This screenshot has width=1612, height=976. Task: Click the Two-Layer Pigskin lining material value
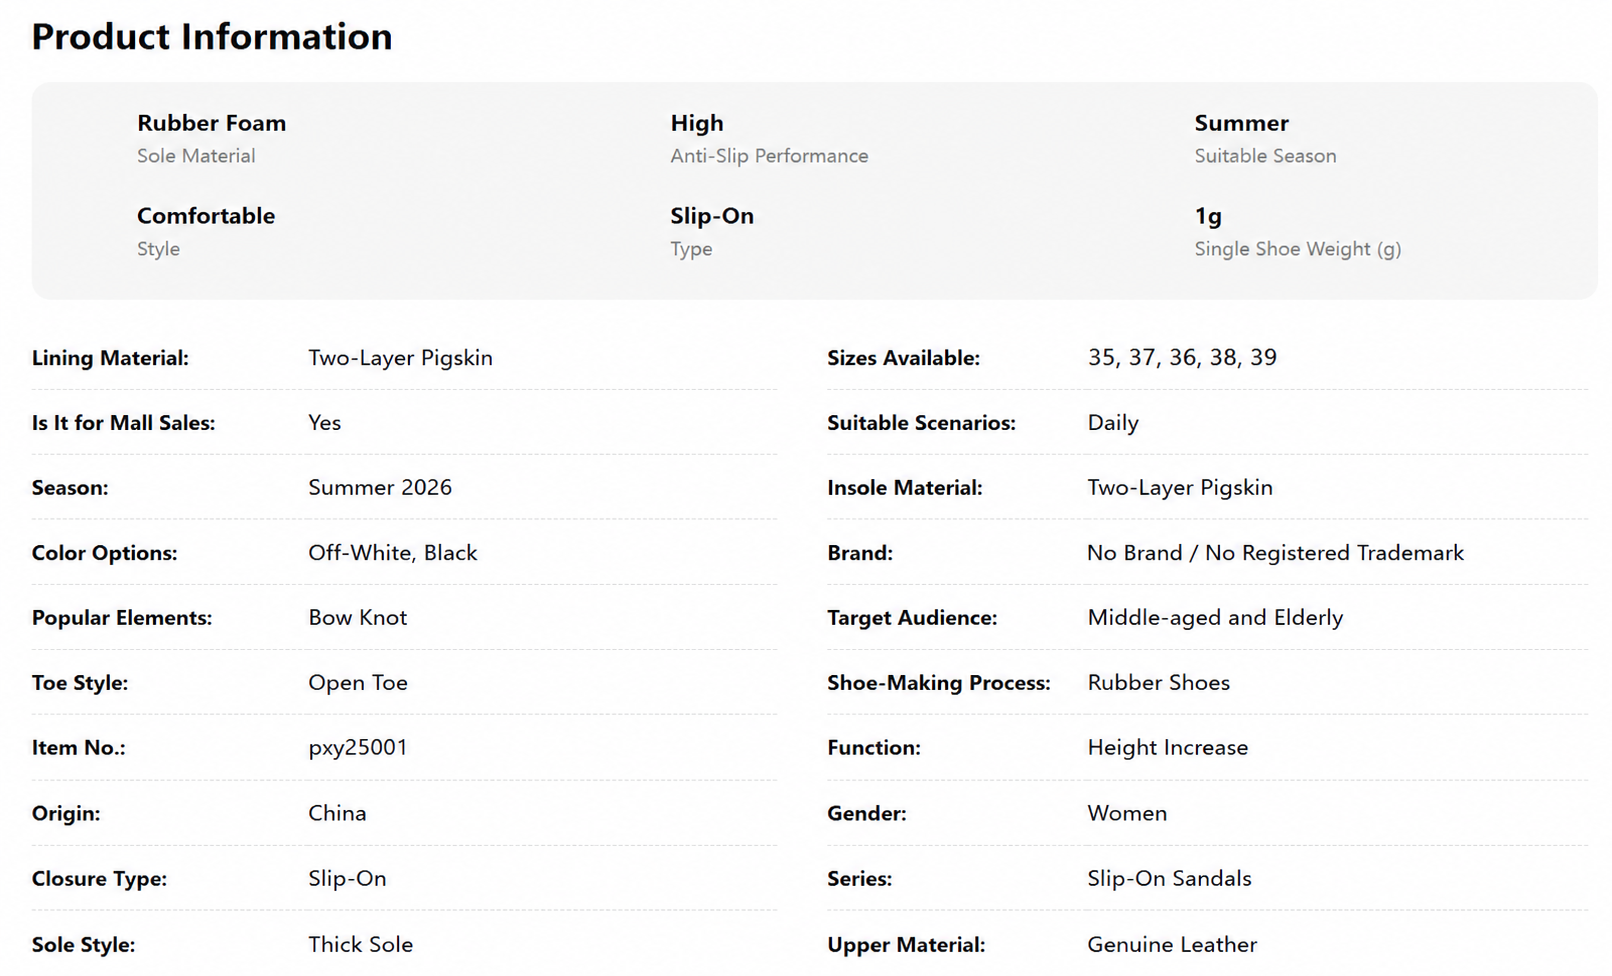coord(400,358)
